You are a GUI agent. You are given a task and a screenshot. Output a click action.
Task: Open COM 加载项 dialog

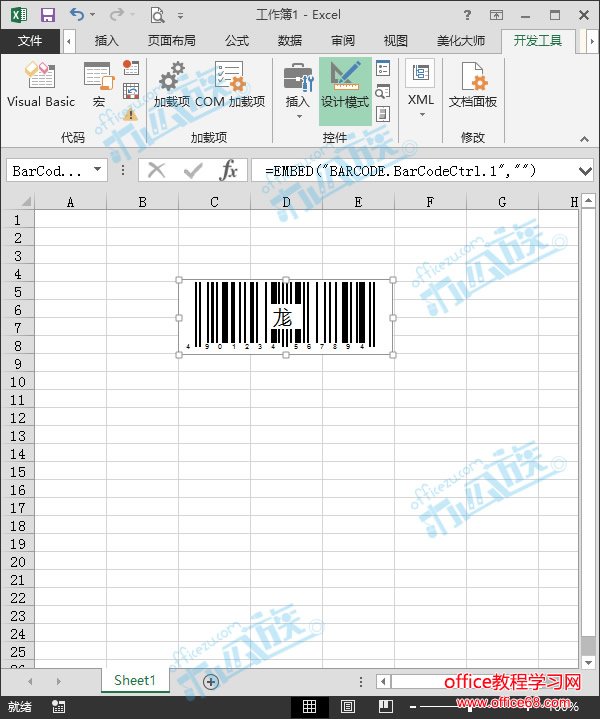click(230, 85)
